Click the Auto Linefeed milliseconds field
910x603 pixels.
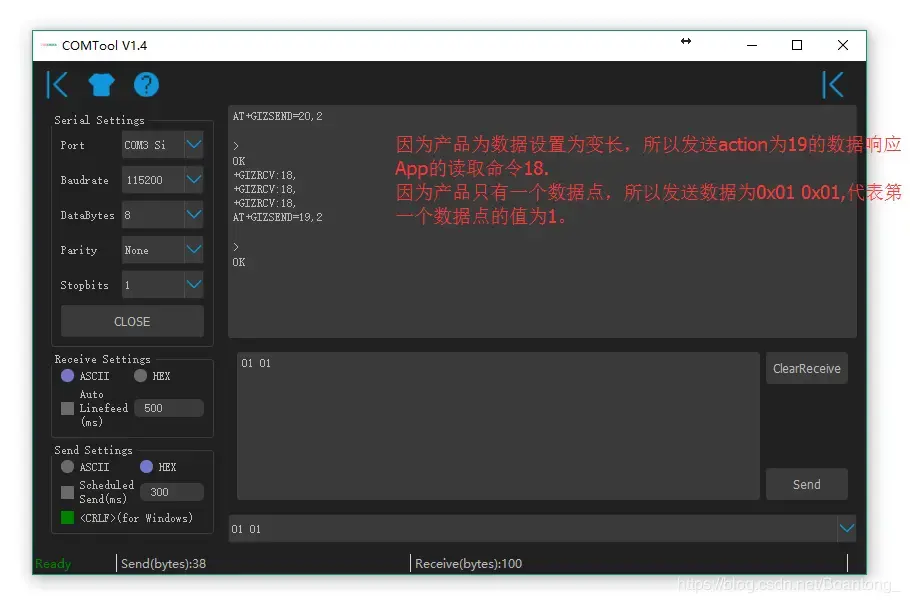pyautogui.click(x=168, y=408)
